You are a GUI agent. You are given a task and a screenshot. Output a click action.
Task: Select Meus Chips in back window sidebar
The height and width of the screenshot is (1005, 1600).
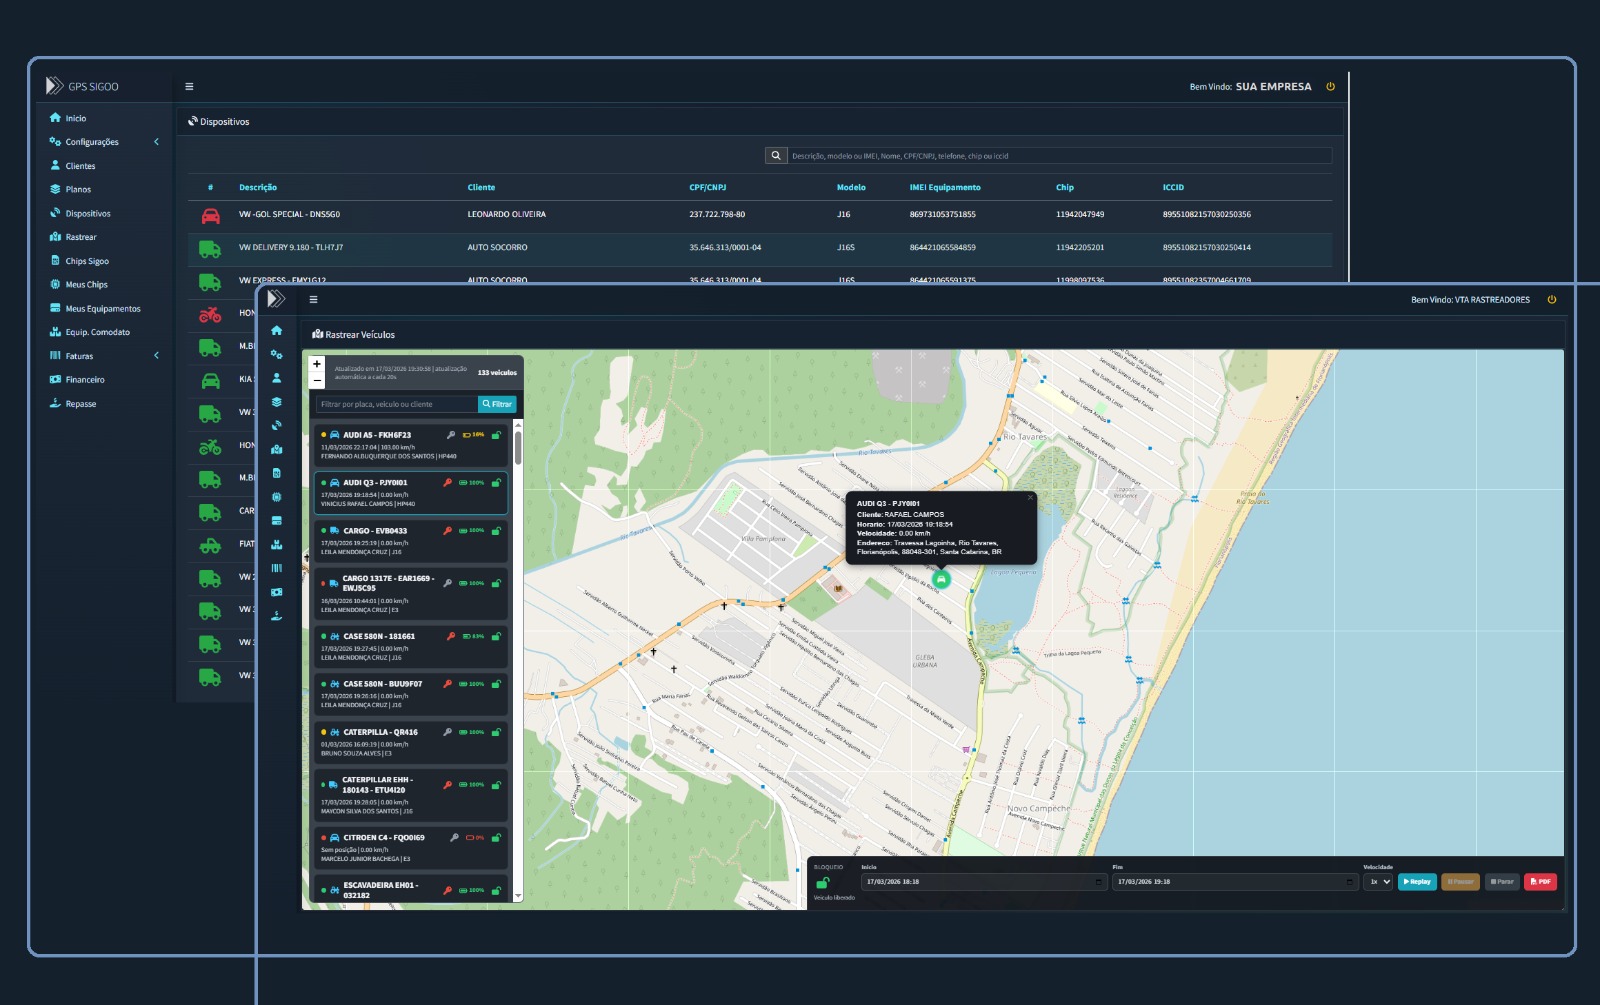click(x=78, y=285)
